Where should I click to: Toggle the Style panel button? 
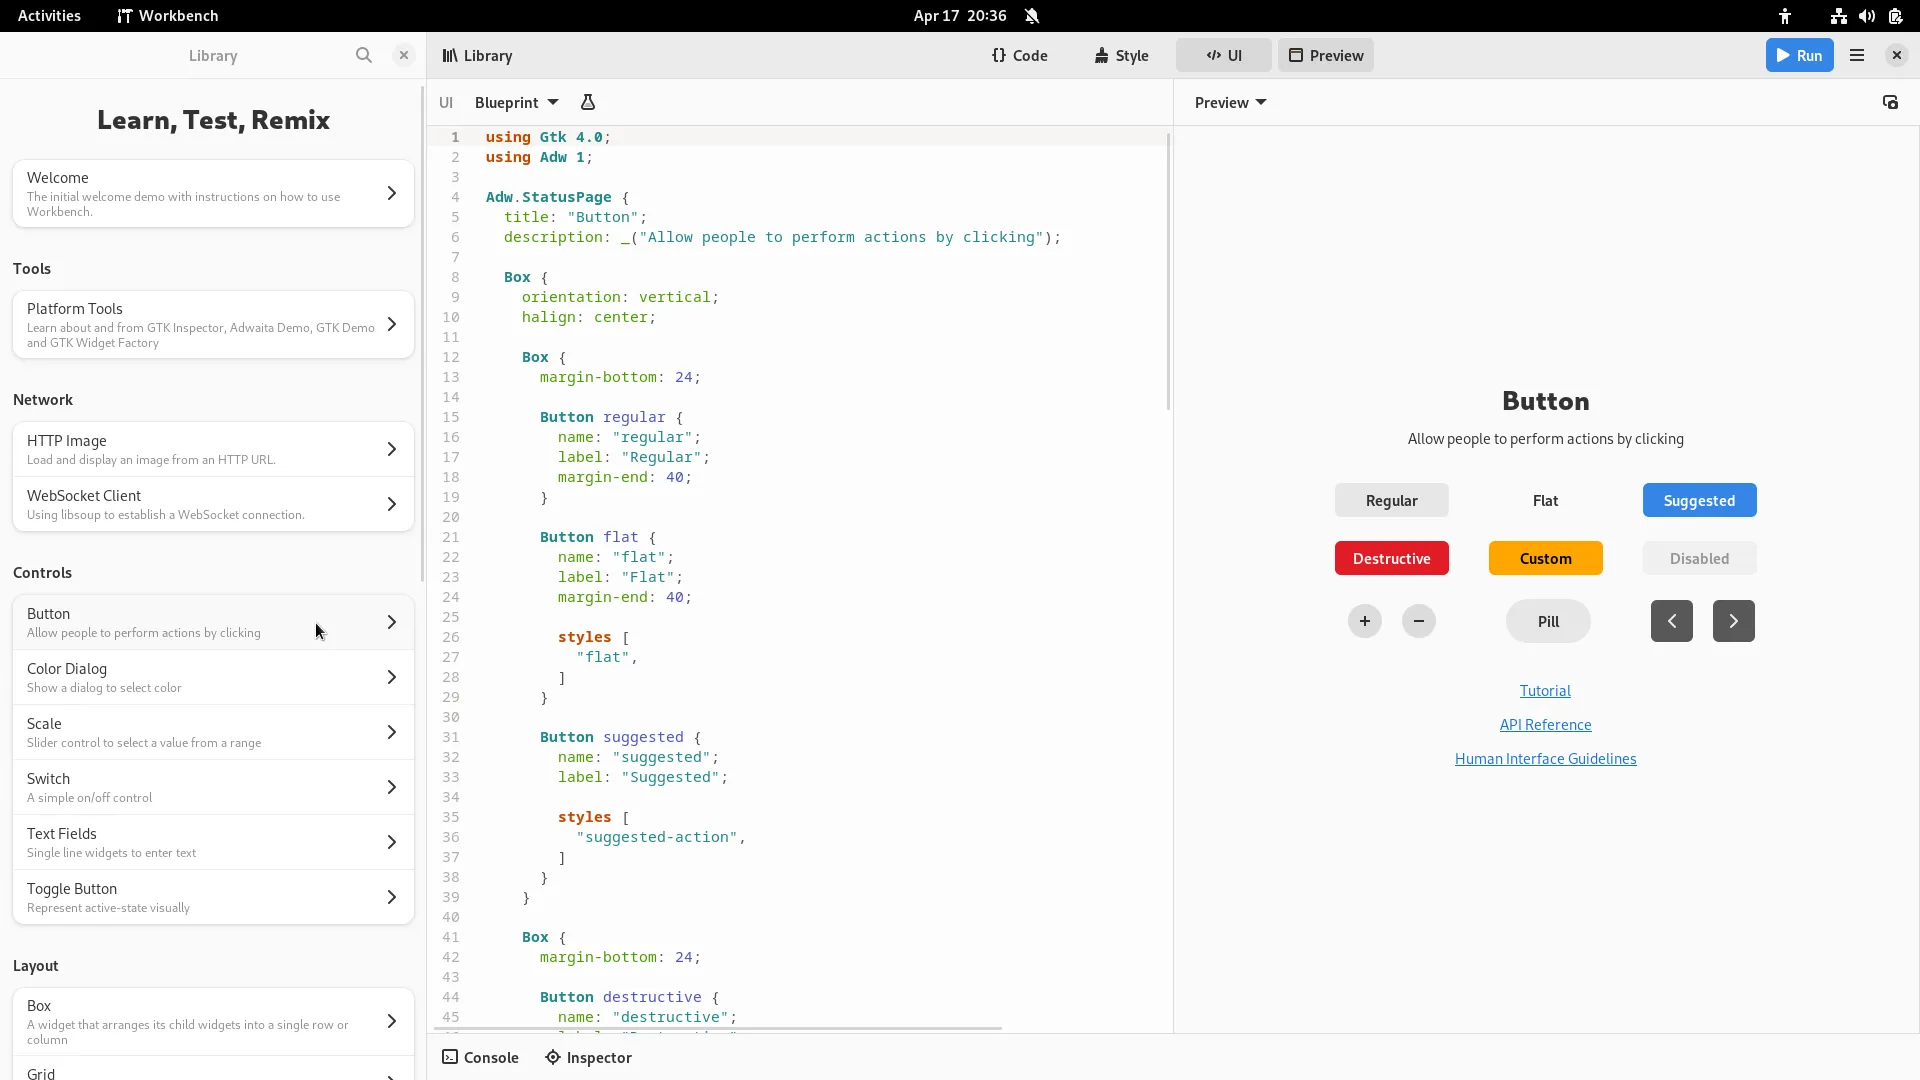(x=1121, y=55)
